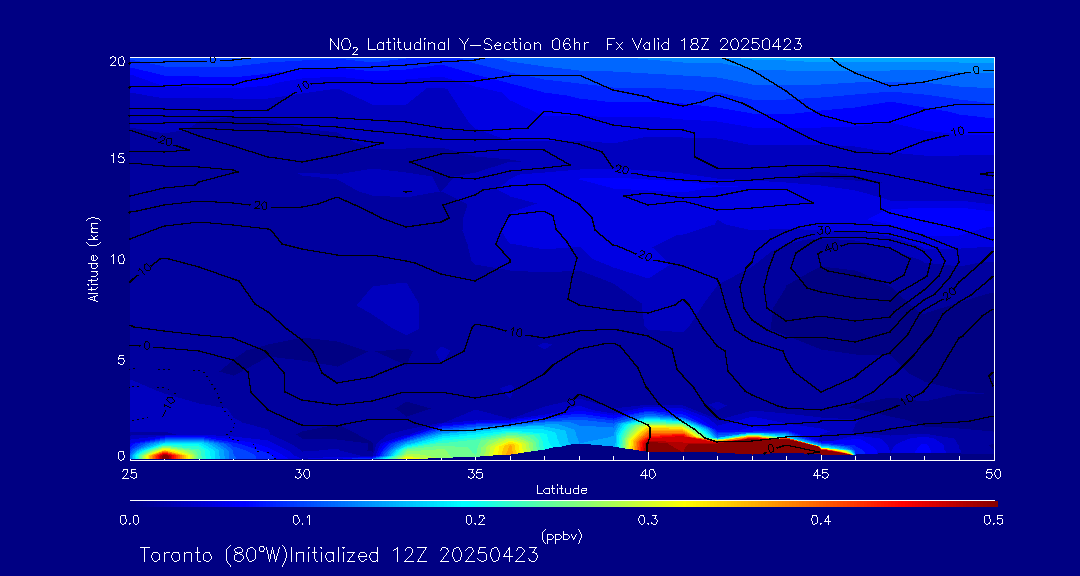Click the yellow NO2 spot near latitude 36
This screenshot has width=1080, height=576.
(508, 448)
